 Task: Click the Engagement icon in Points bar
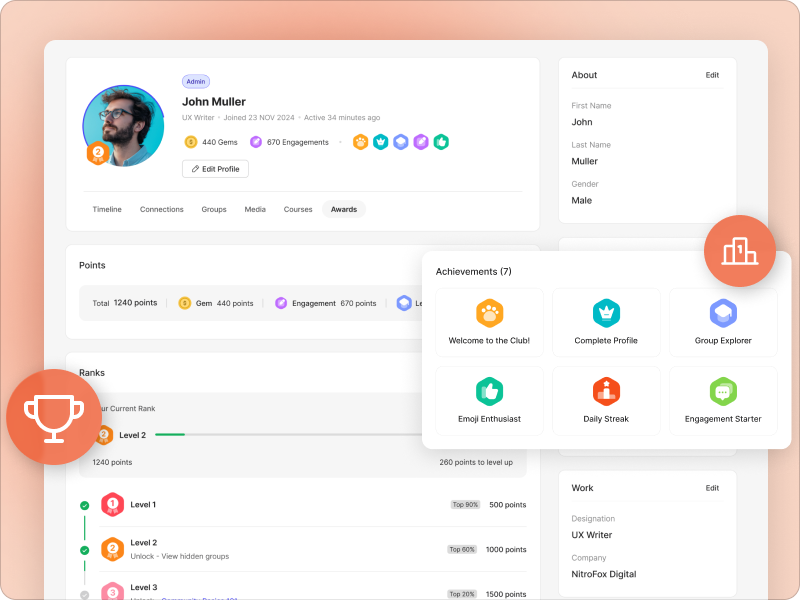click(281, 303)
